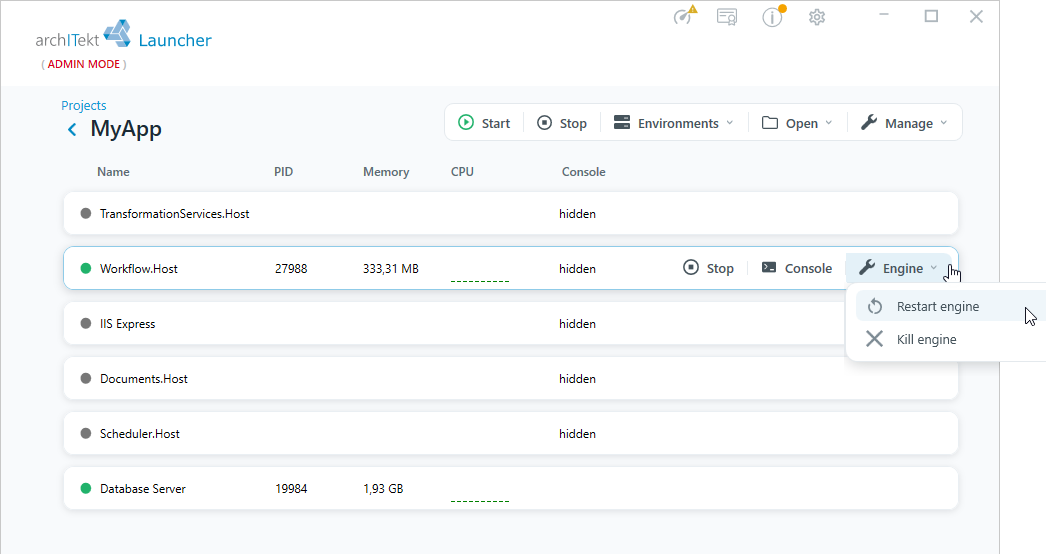Open the settings gear icon
This screenshot has width=1046, height=554.
click(x=817, y=17)
